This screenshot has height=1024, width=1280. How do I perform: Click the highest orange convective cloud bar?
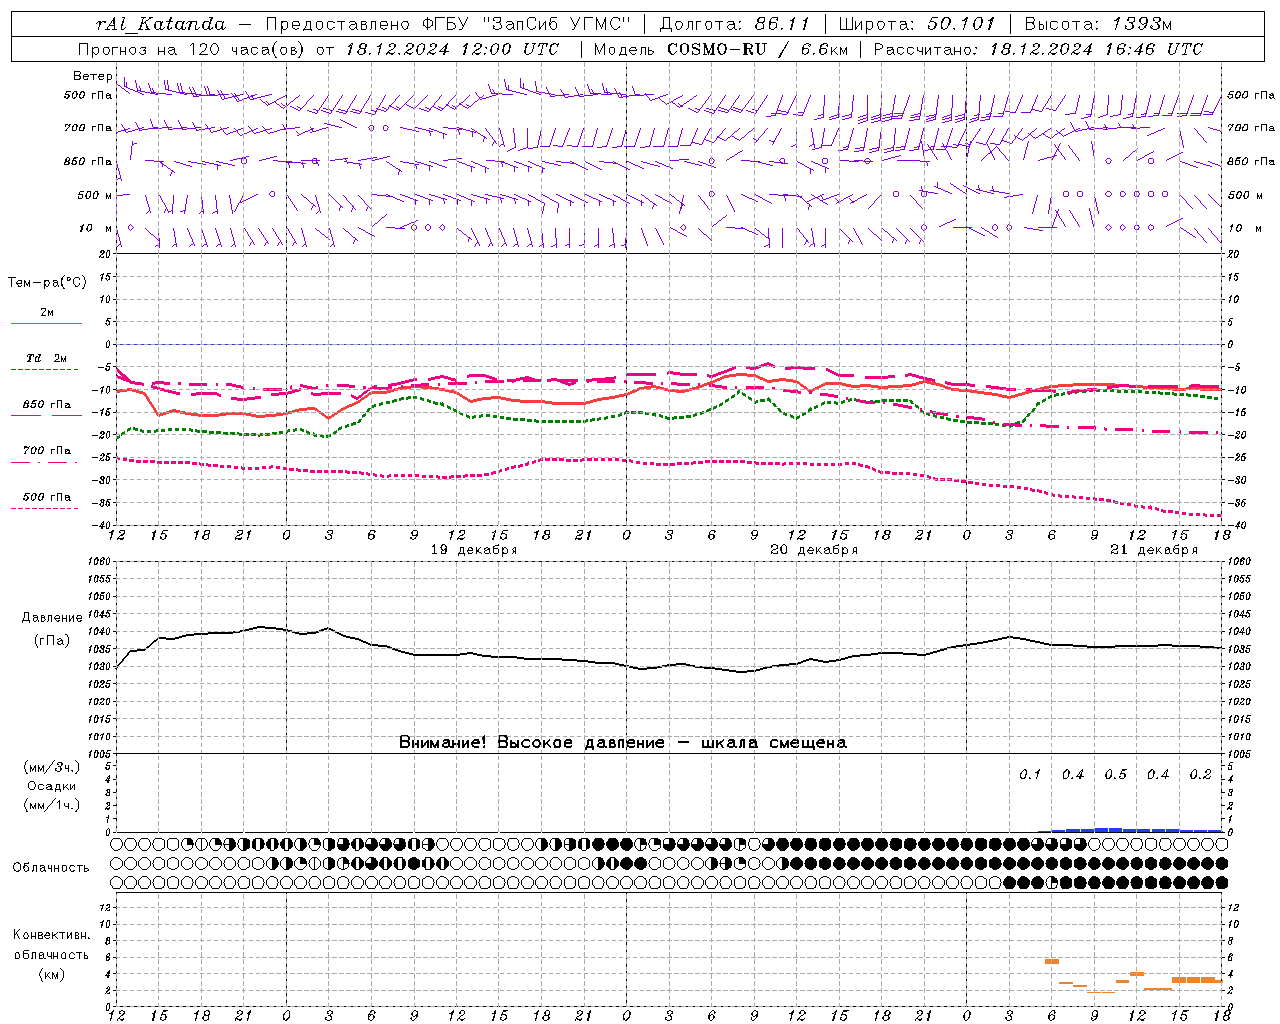point(1052,961)
